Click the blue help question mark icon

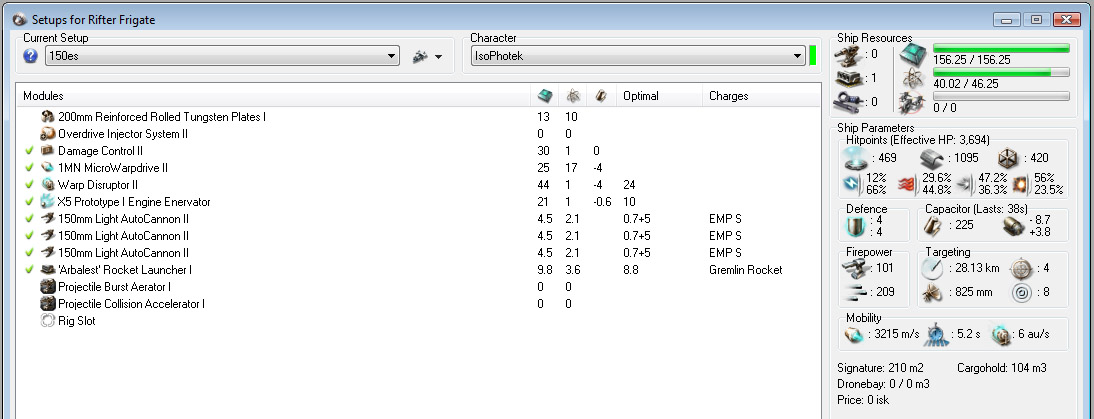click(x=30, y=56)
